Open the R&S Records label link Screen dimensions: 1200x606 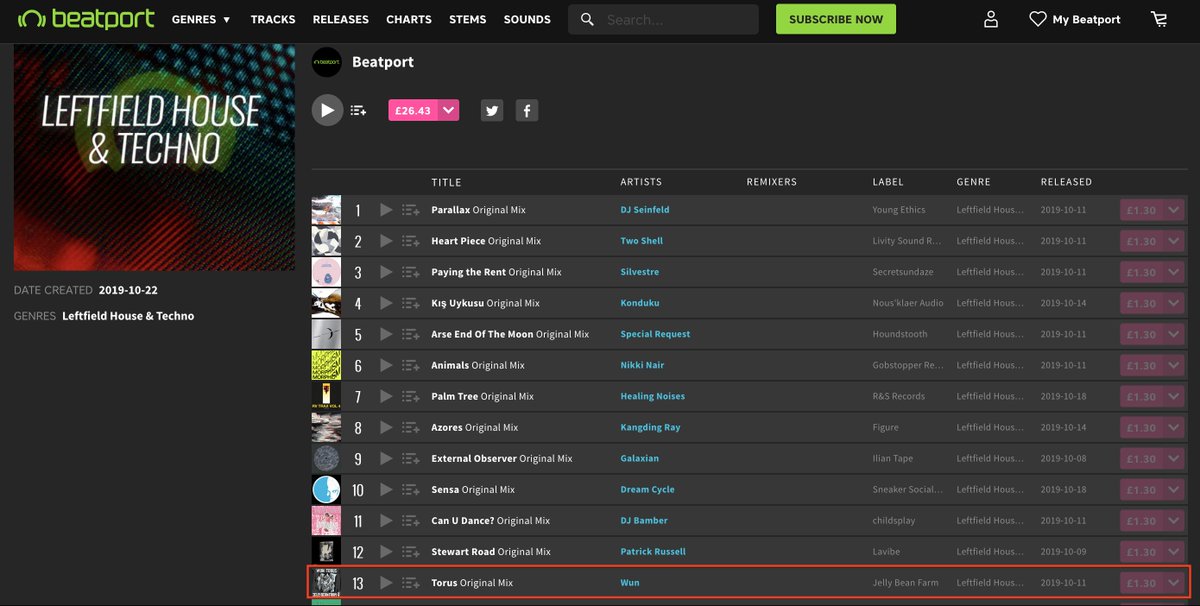point(899,396)
